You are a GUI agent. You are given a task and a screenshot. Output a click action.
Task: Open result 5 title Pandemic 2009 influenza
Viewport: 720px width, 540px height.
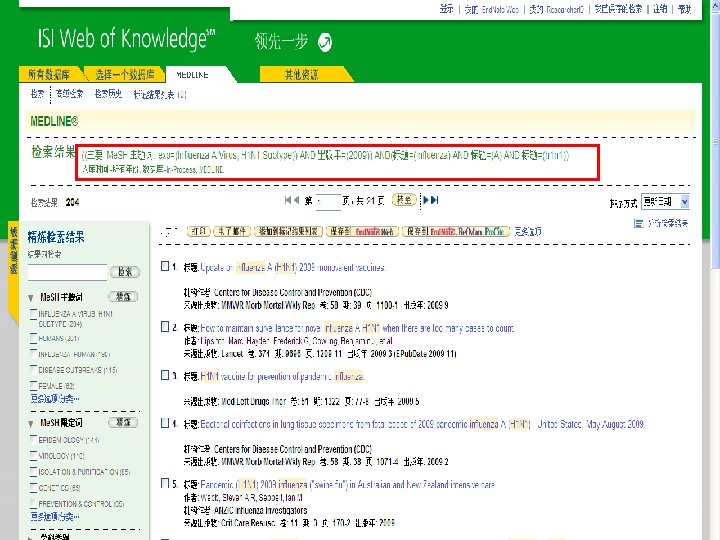click(x=348, y=484)
